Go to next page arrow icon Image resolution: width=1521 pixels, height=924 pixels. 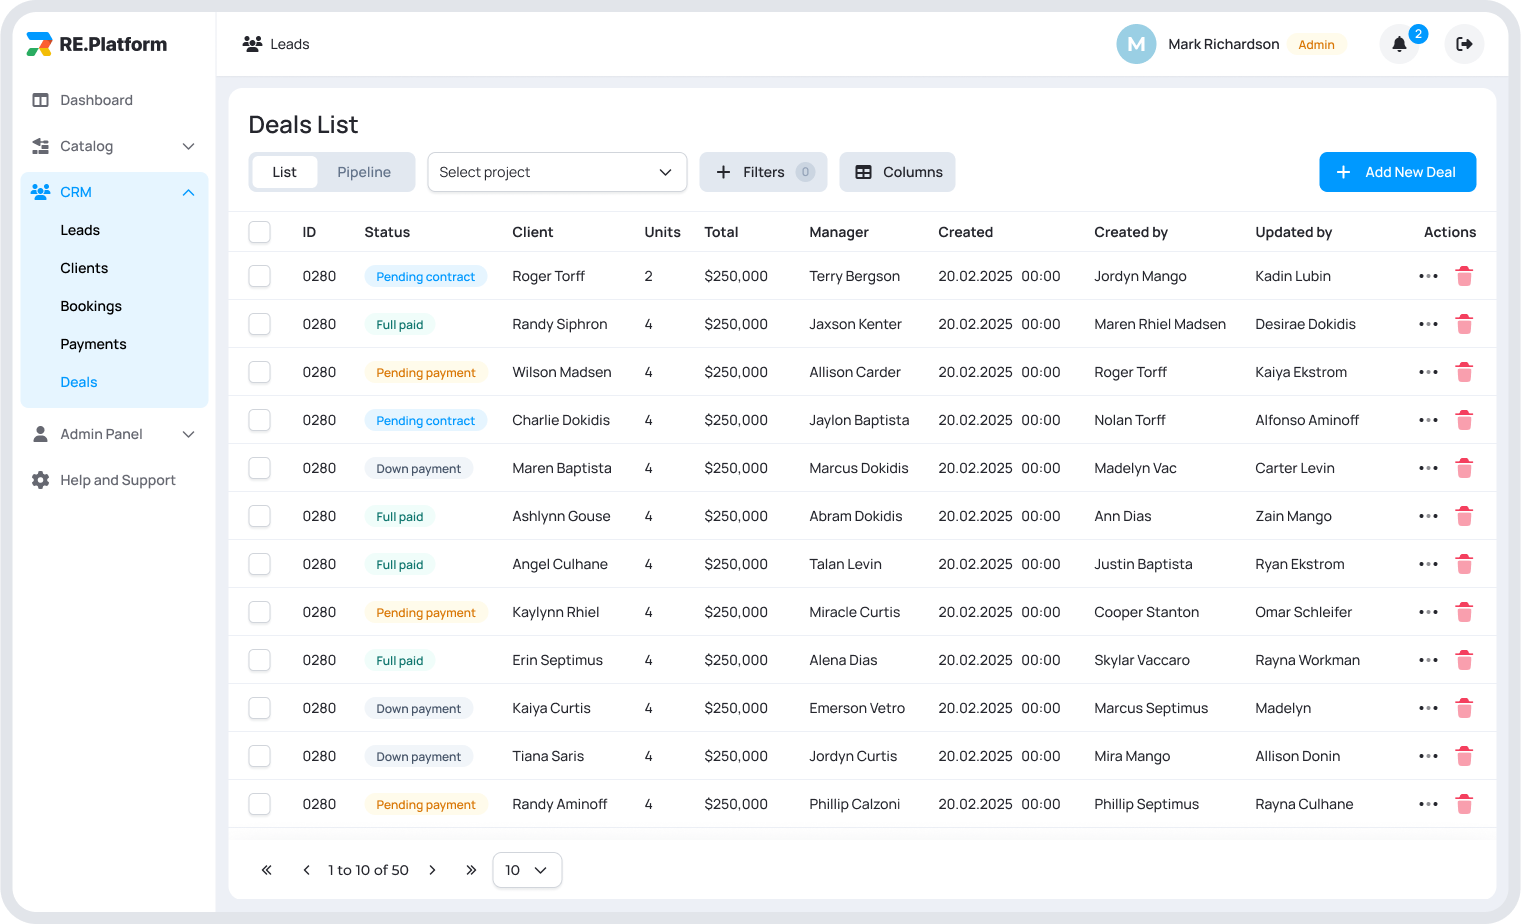pyautogui.click(x=432, y=870)
